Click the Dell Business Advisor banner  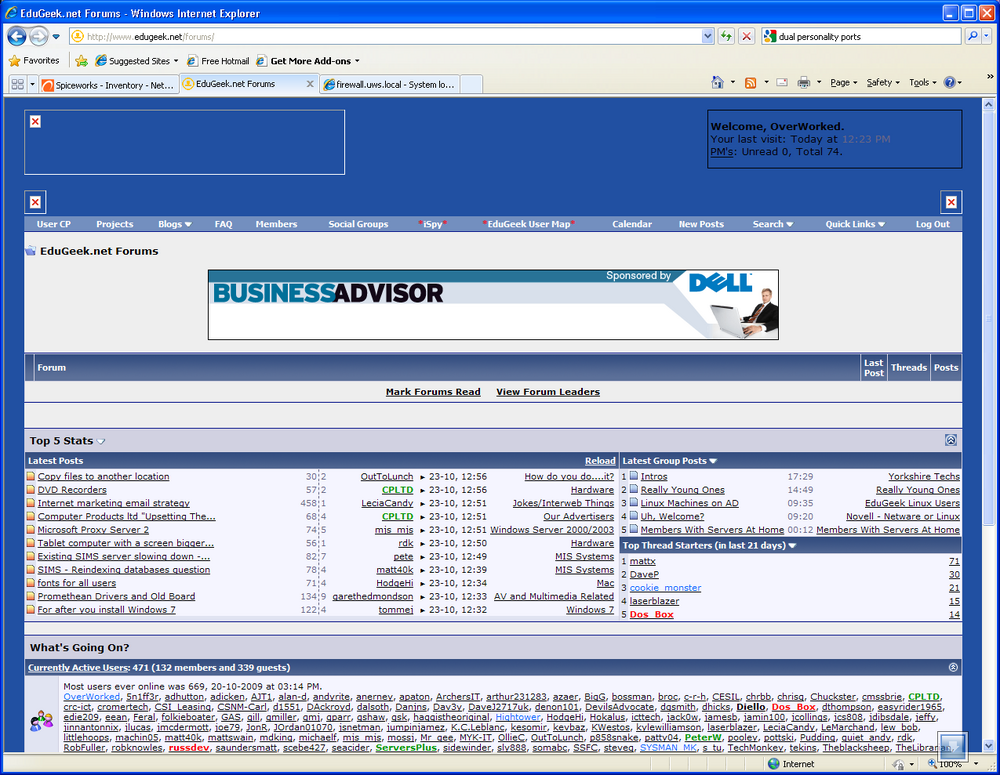pyautogui.click(x=493, y=304)
